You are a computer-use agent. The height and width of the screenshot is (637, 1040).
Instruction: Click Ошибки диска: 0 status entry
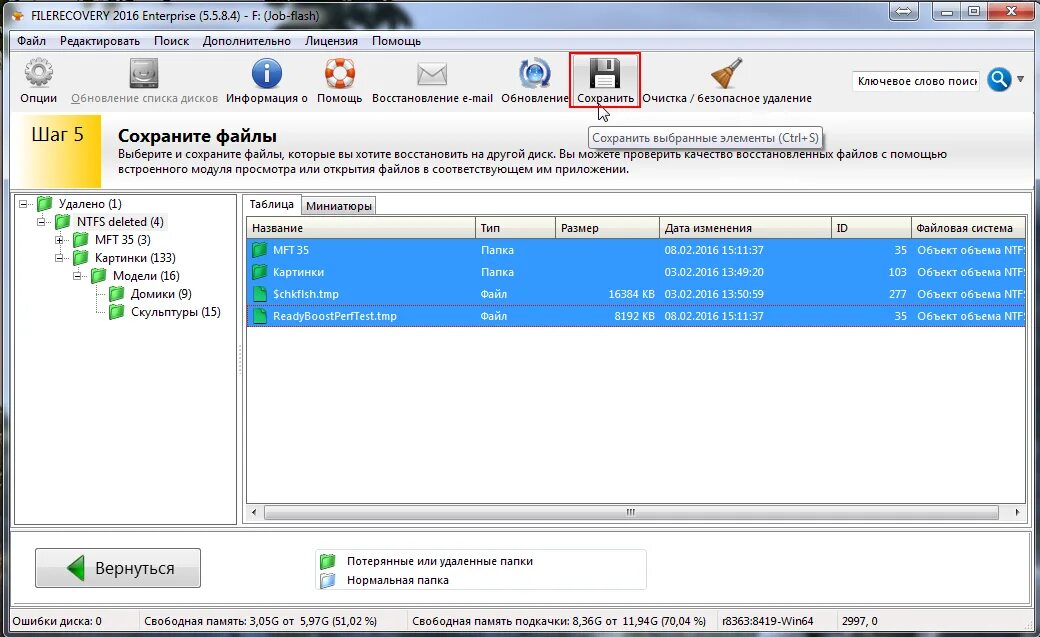tap(57, 621)
